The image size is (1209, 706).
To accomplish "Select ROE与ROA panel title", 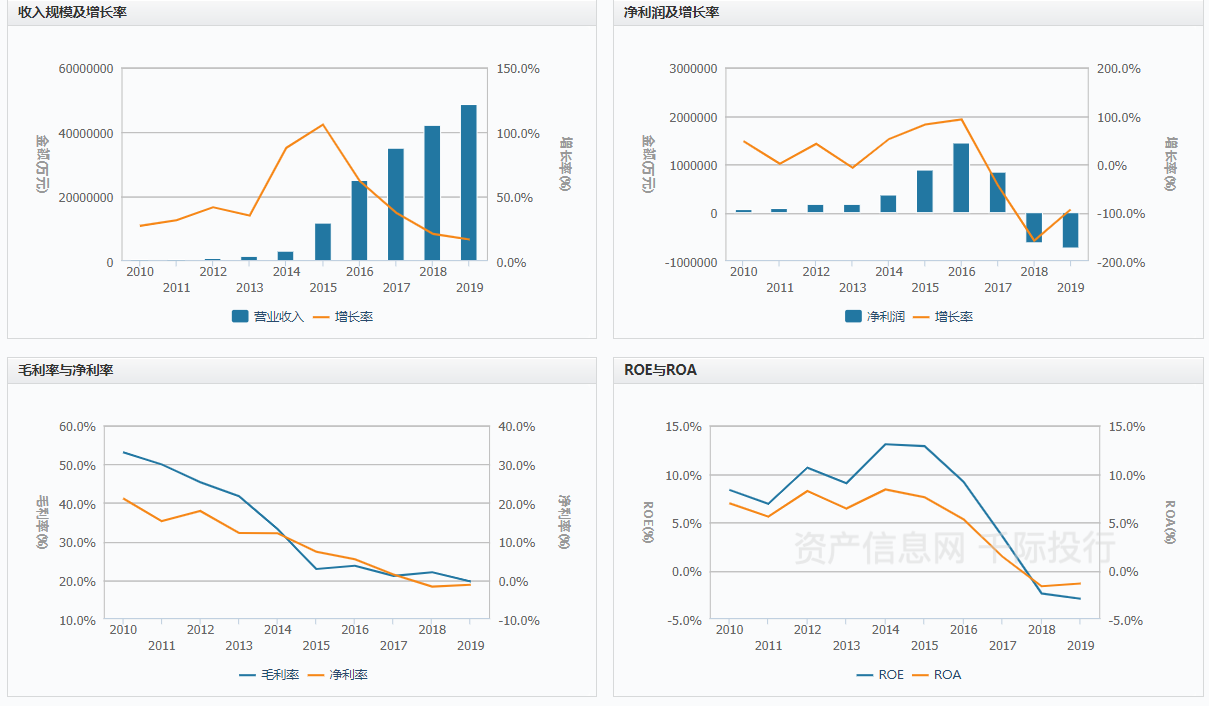I will [x=660, y=370].
